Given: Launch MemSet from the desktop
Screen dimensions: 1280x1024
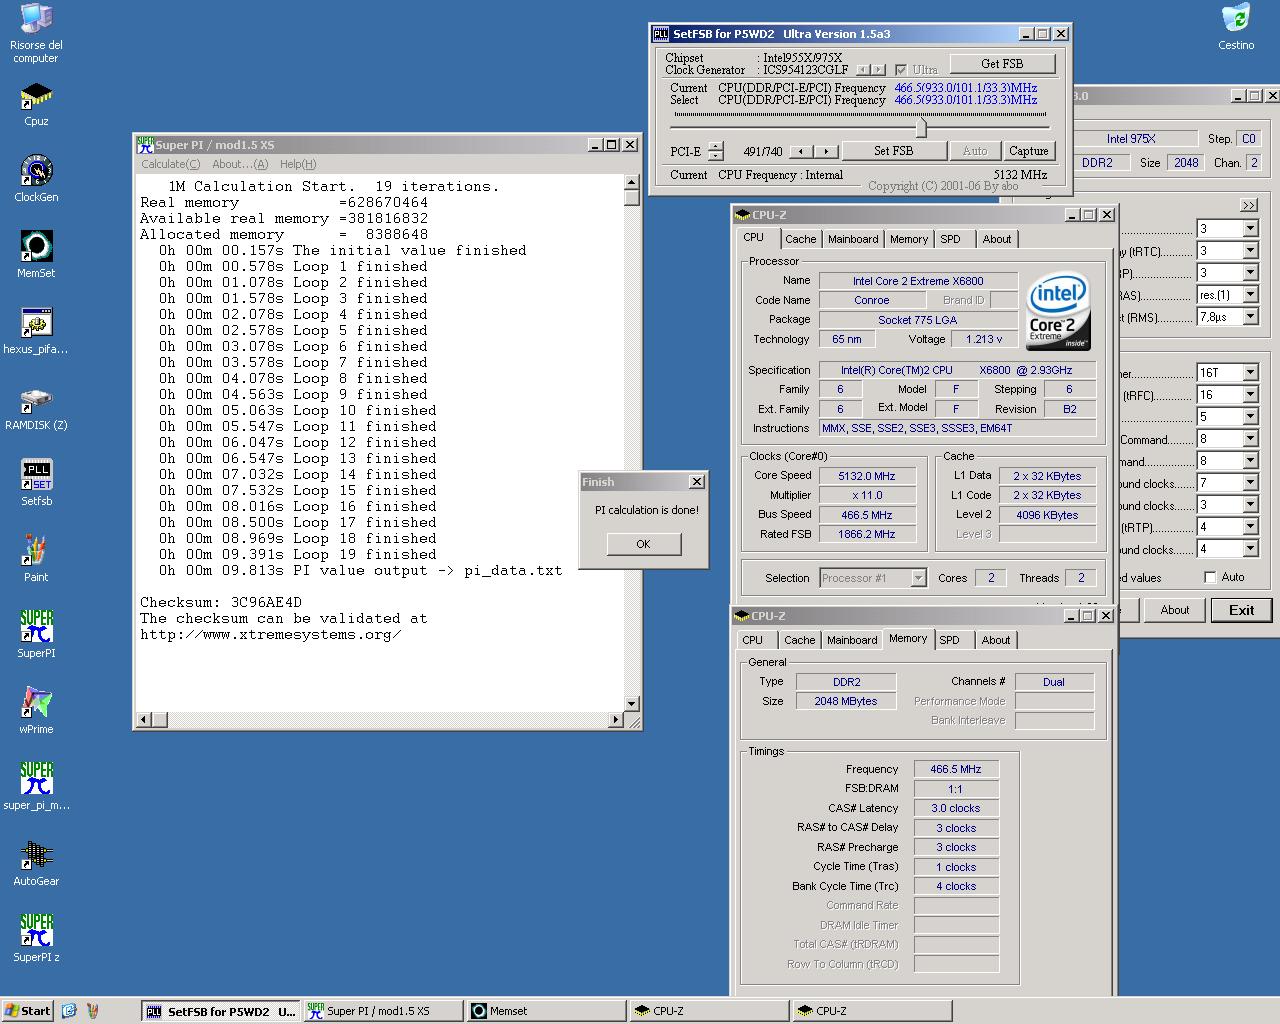Looking at the screenshot, I should tap(36, 255).
